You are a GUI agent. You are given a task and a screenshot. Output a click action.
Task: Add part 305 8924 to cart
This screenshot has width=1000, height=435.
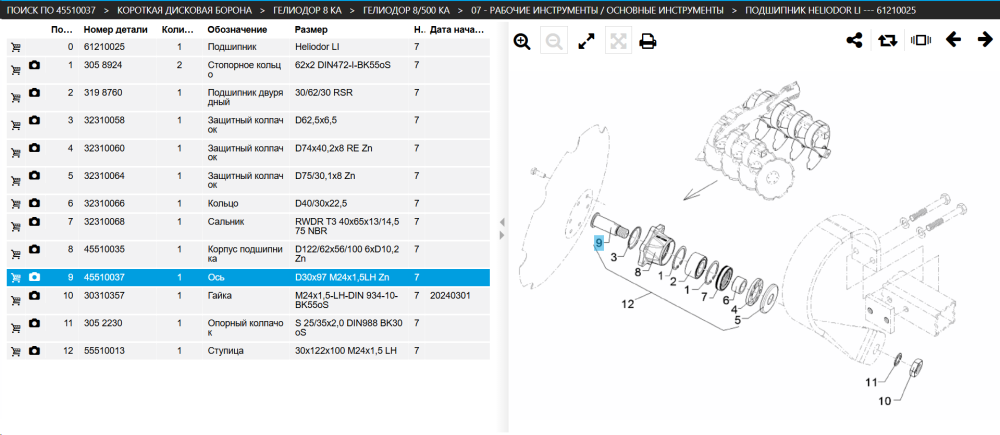pyautogui.click(x=15, y=69)
